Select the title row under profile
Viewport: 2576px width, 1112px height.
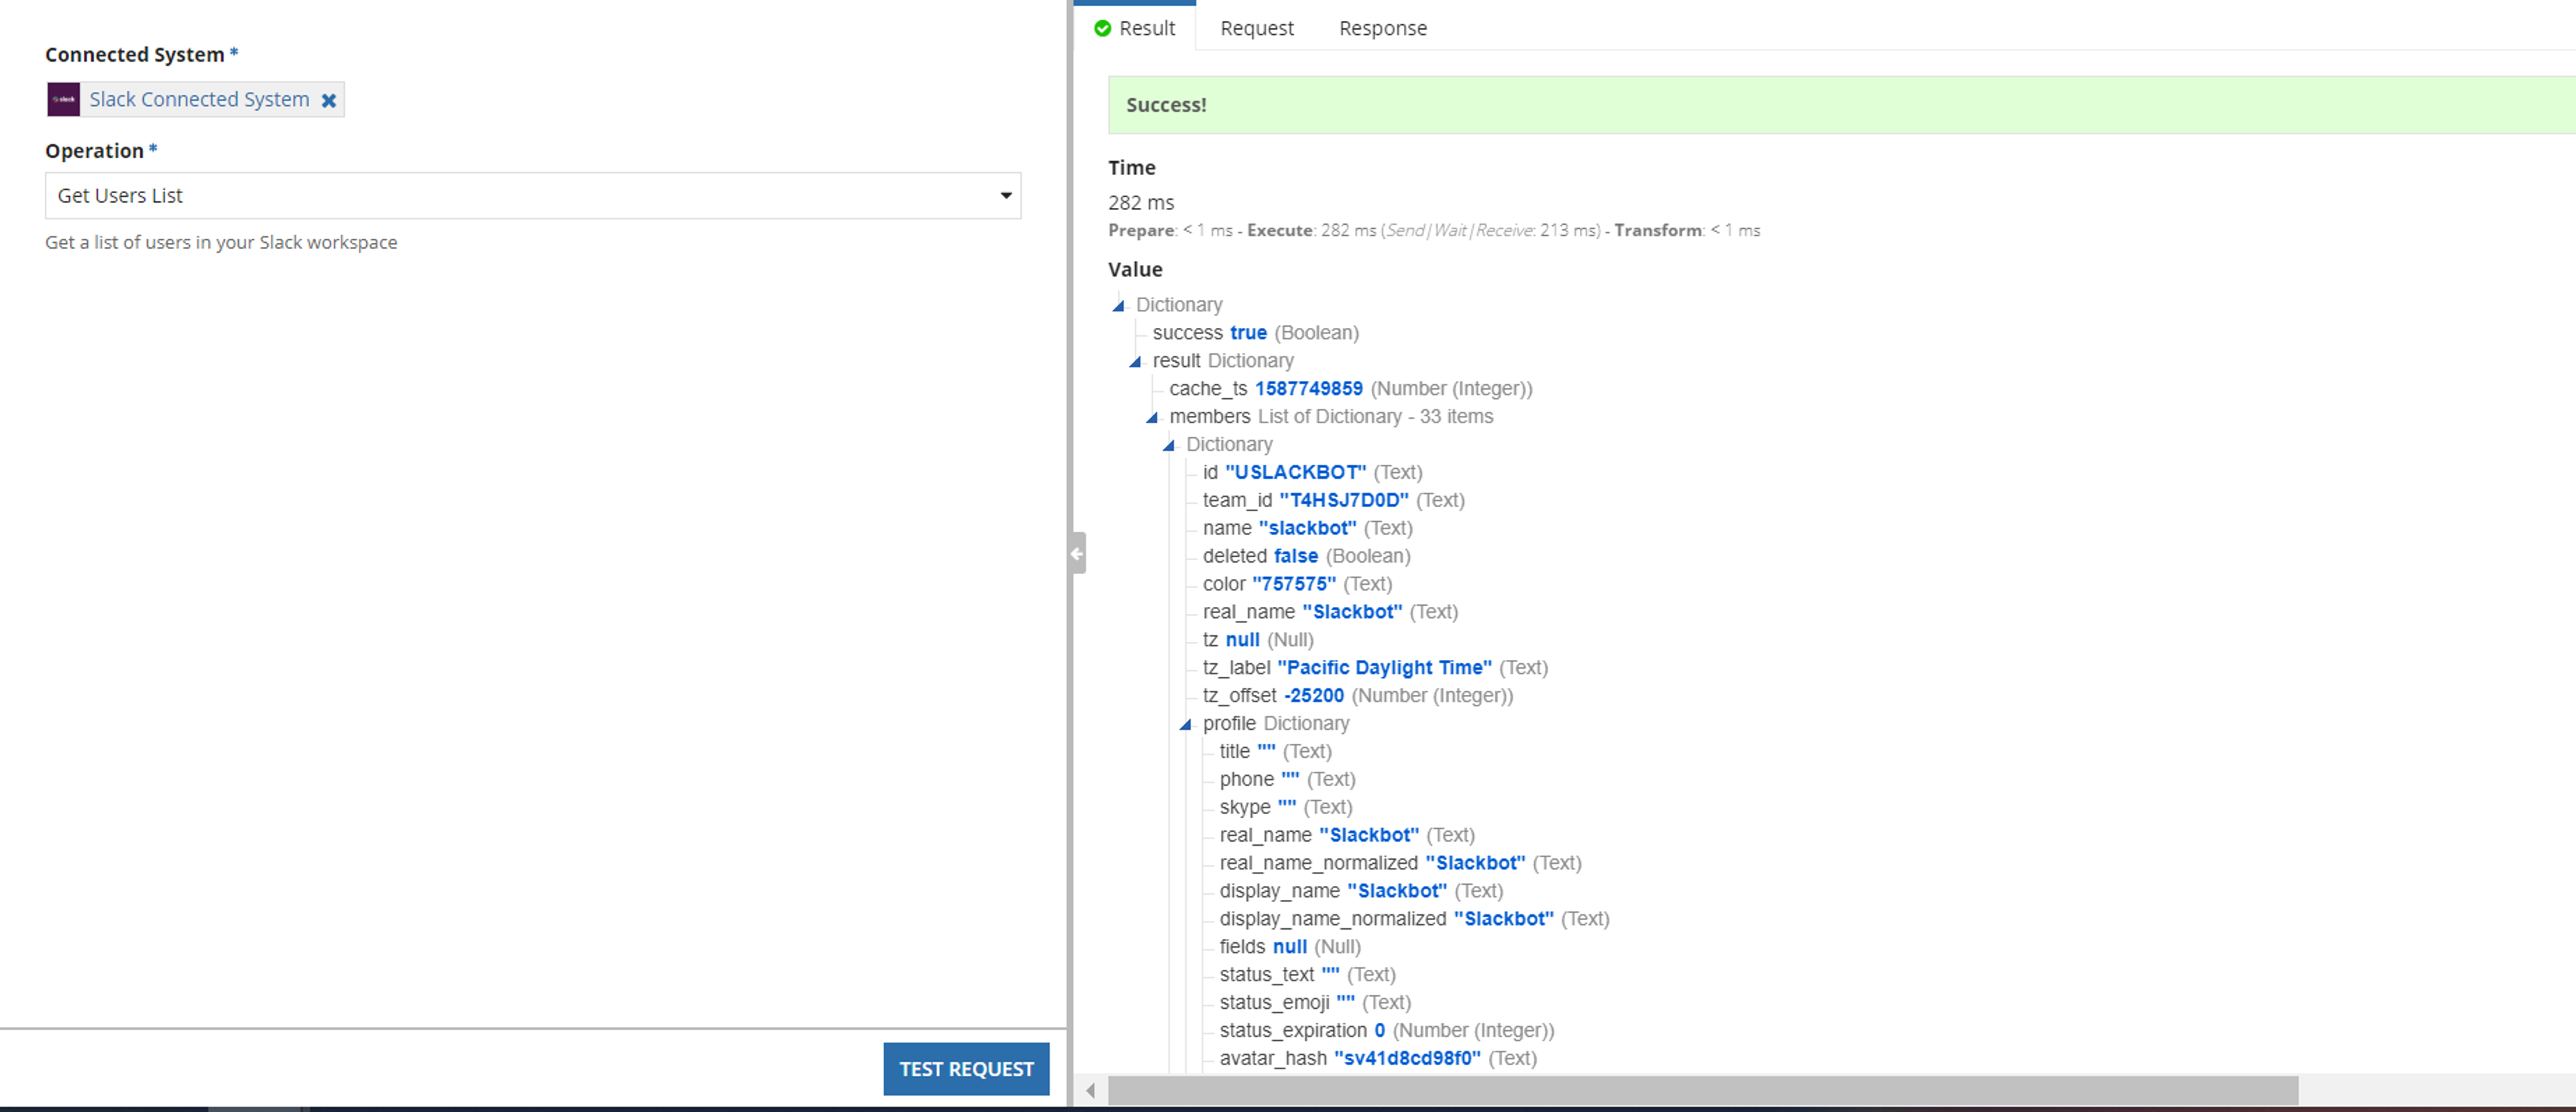[x=1275, y=752]
